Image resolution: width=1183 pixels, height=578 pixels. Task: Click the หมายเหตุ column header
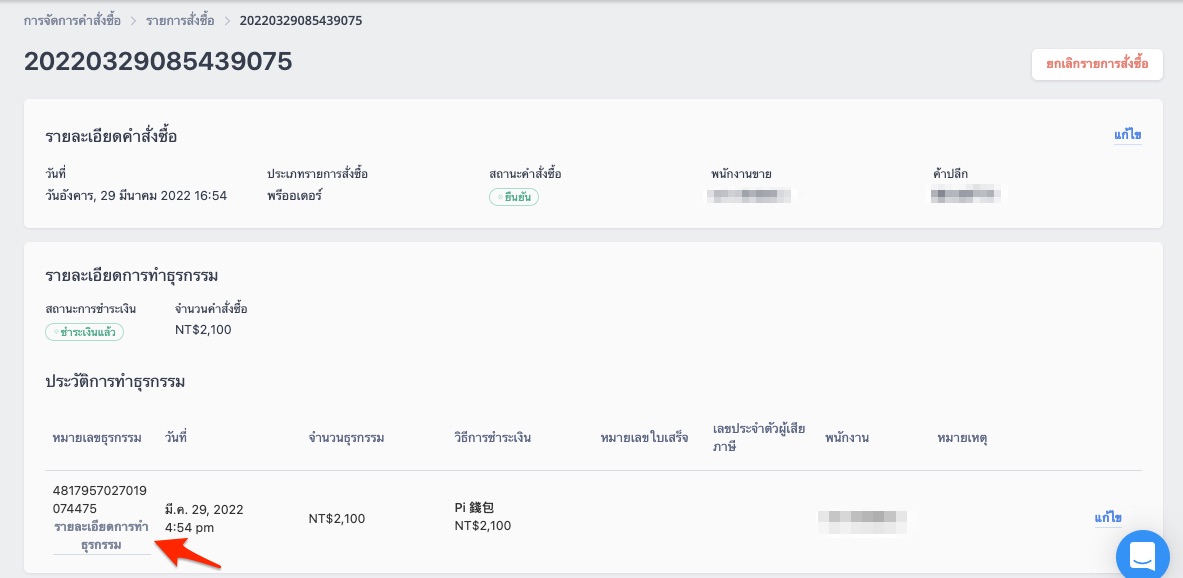click(x=962, y=438)
